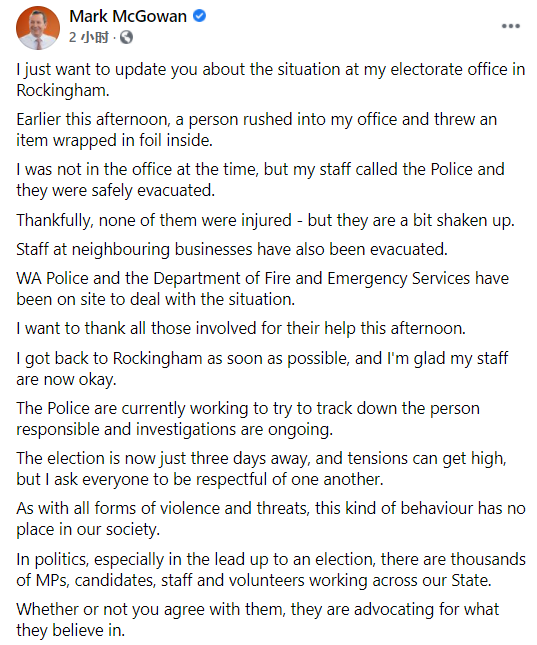Click the globe public-privacy icon
This screenshot has width=537, height=645.
[x=126, y=37]
